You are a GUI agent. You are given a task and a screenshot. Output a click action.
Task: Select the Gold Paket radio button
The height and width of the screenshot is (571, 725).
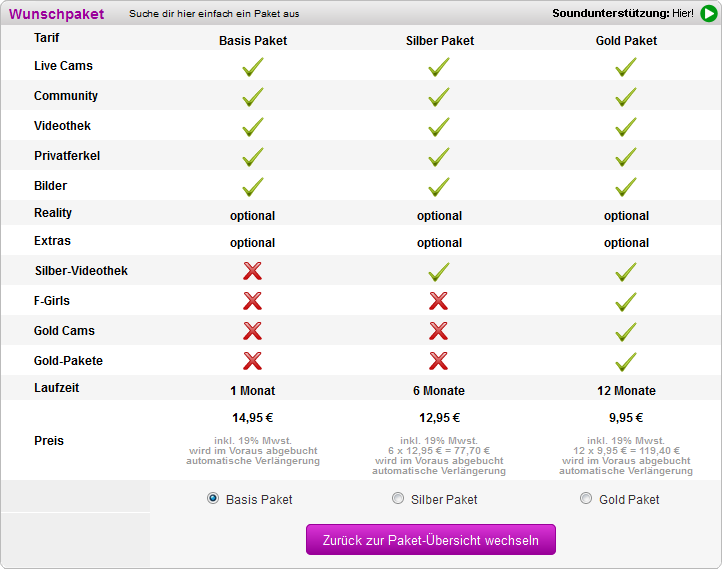[586, 498]
